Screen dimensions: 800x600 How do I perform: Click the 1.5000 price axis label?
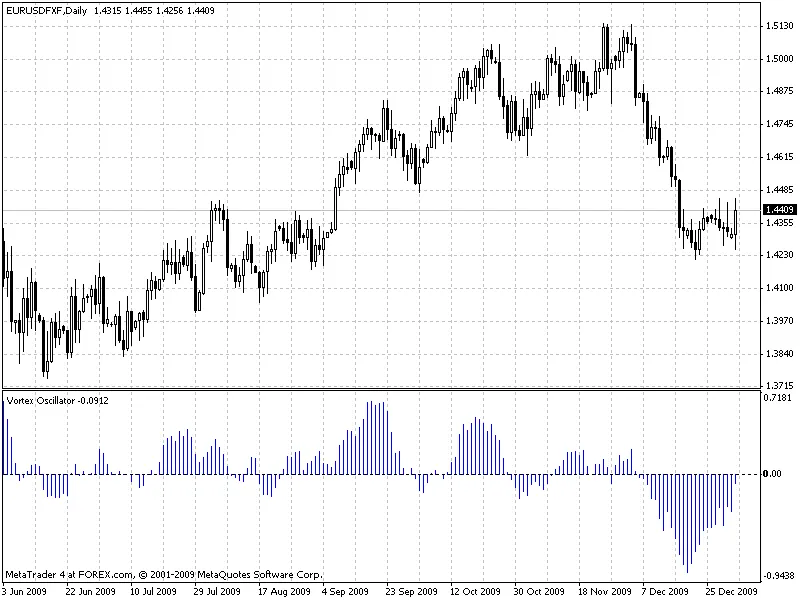point(778,59)
